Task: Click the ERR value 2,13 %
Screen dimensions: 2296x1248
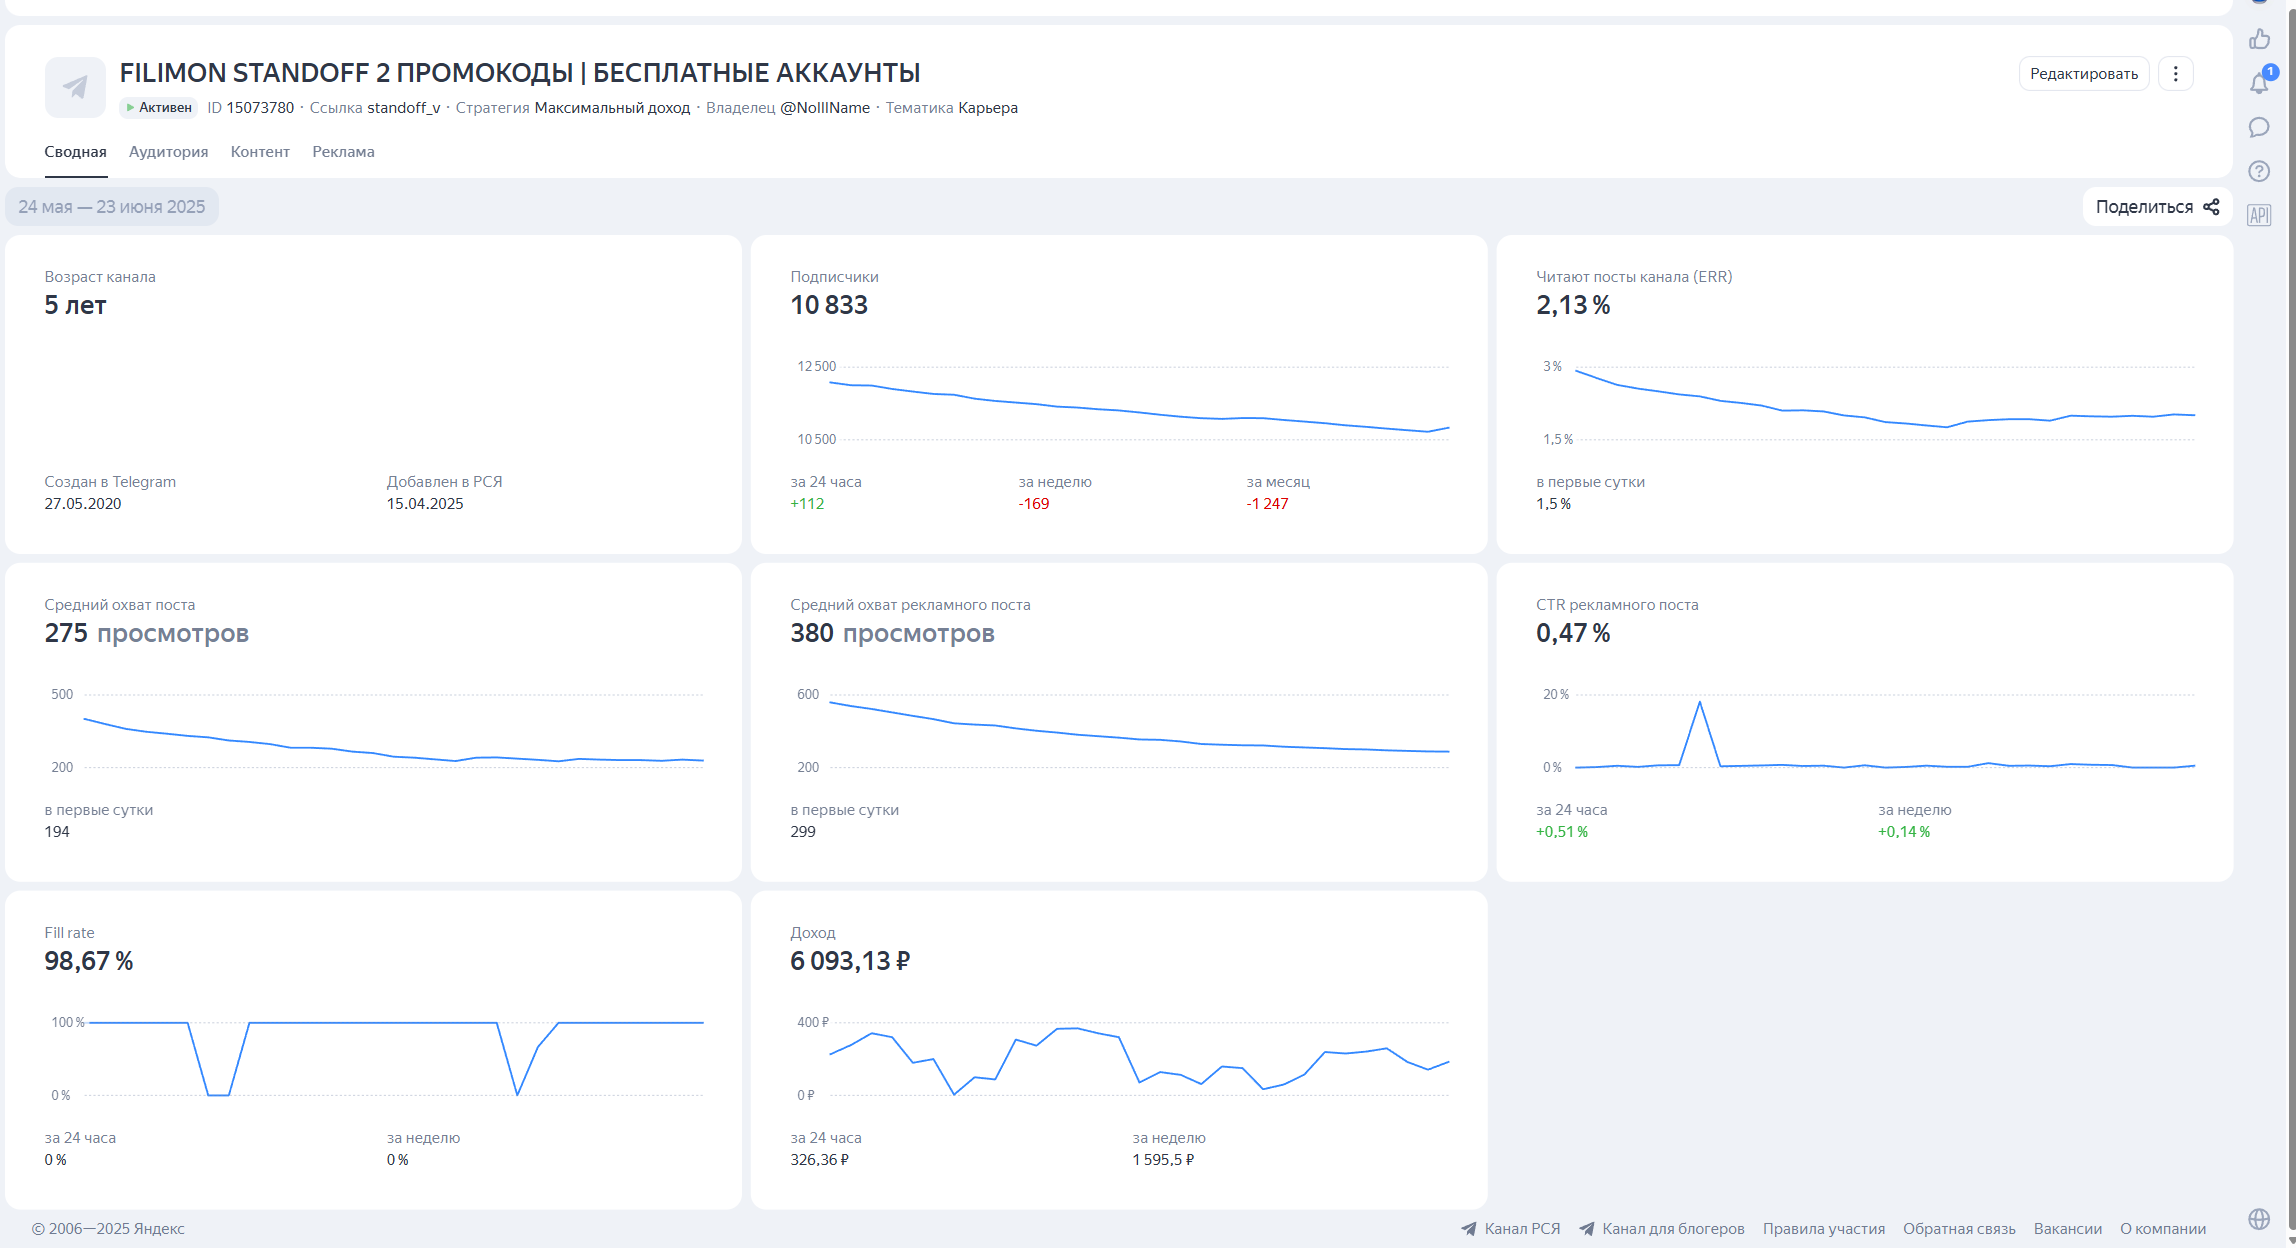Action: pyautogui.click(x=1573, y=305)
